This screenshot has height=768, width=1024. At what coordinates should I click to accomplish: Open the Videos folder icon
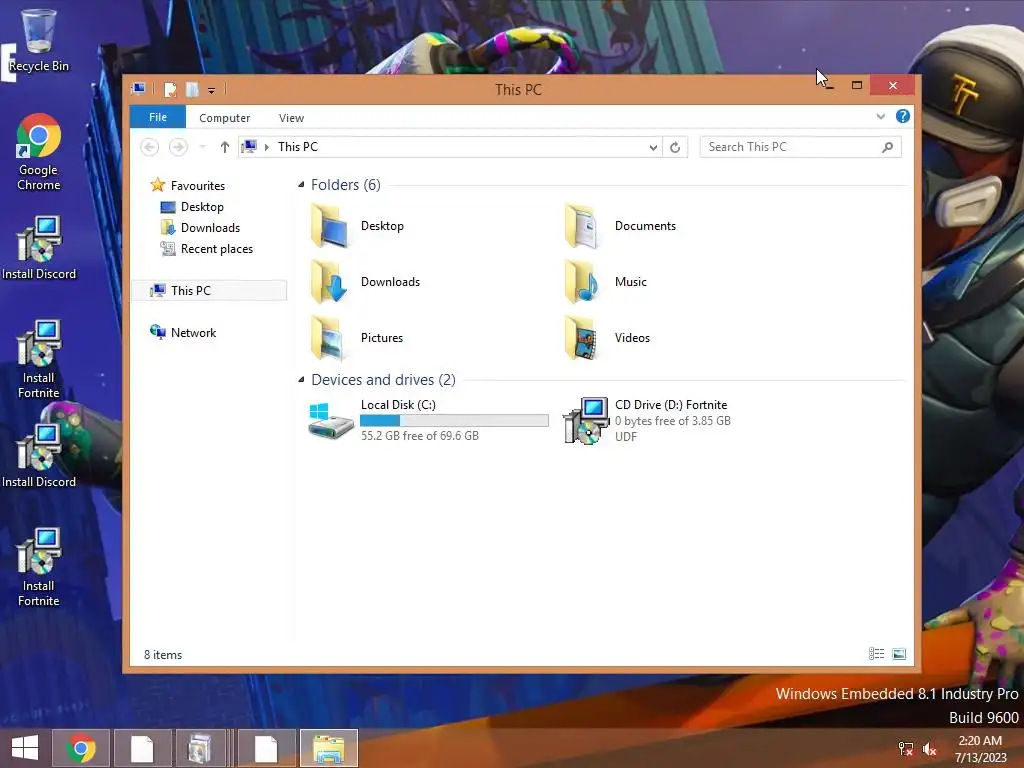pyautogui.click(x=583, y=338)
